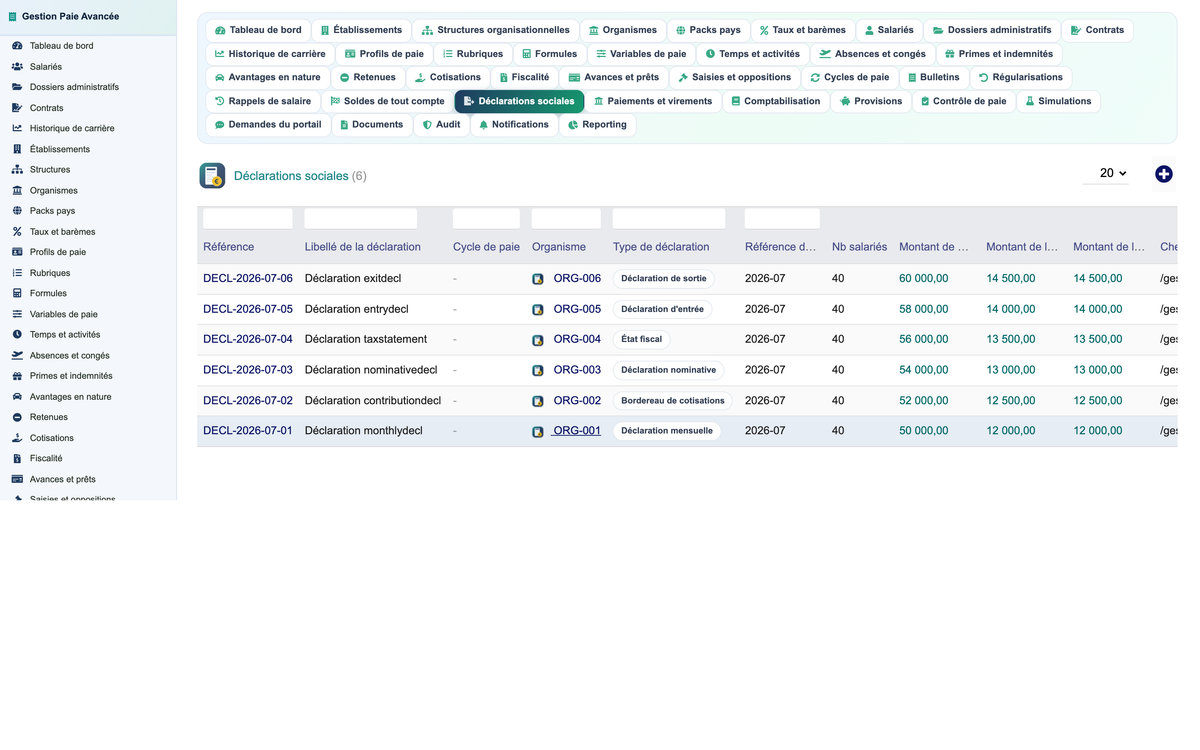Open Avances et prêts in sidebar
The height and width of the screenshot is (750, 1200).
[x=63, y=479]
